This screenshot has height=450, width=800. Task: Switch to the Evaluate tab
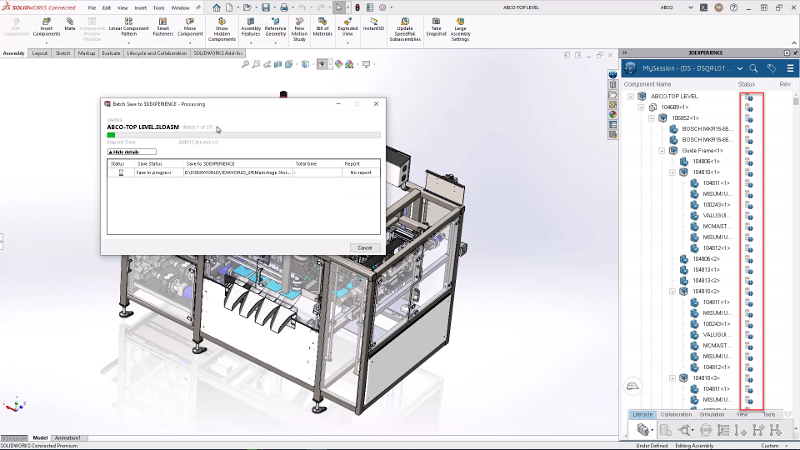(x=111, y=53)
